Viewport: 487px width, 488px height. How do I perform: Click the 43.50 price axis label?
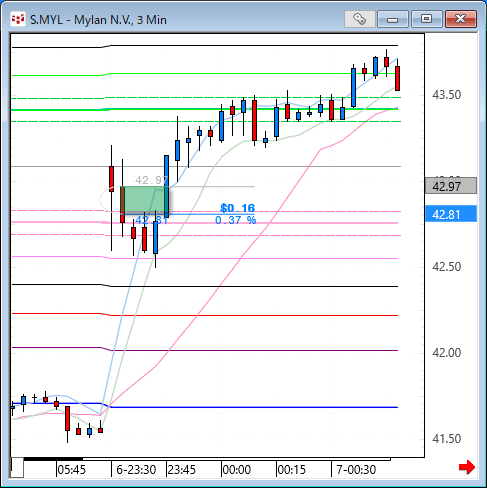click(x=446, y=95)
